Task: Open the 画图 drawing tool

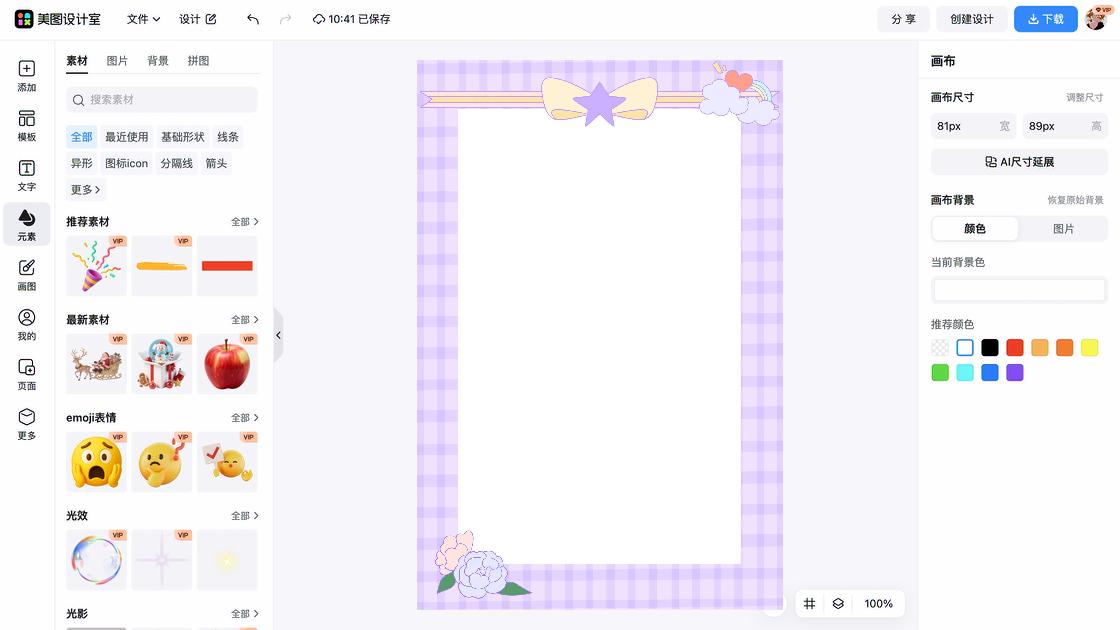Action: 26,275
